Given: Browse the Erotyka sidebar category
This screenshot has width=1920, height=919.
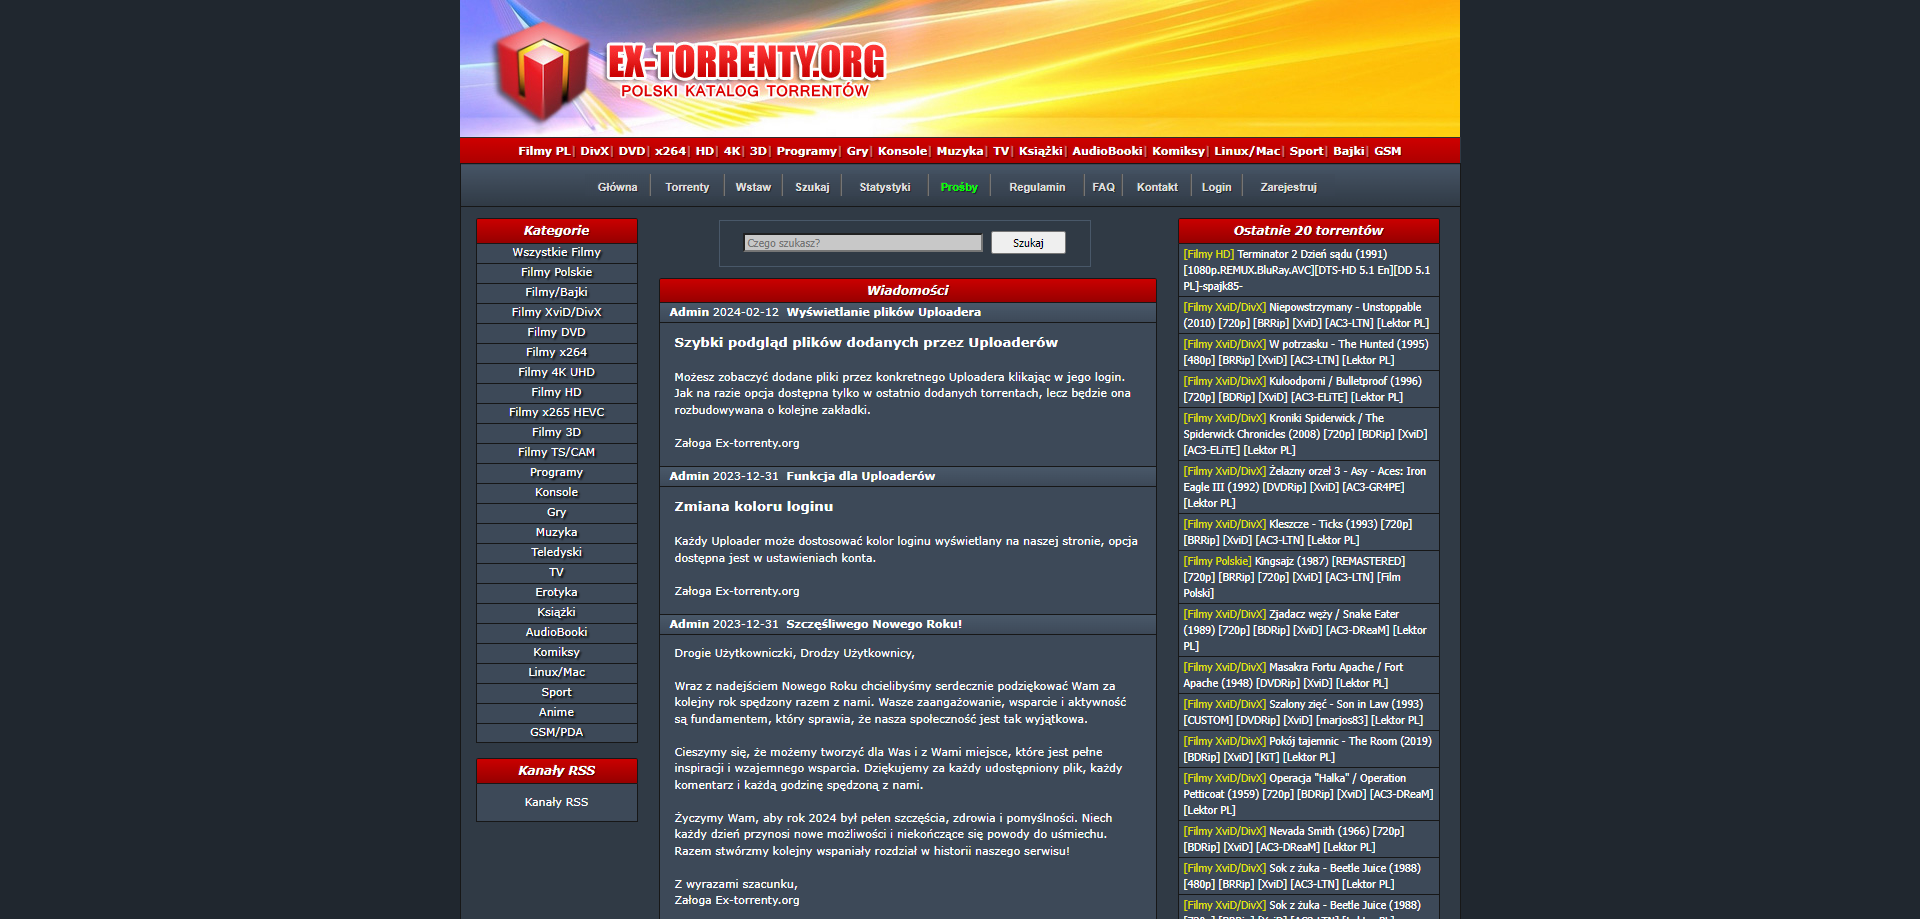Looking at the screenshot, I should coord(556,592).
